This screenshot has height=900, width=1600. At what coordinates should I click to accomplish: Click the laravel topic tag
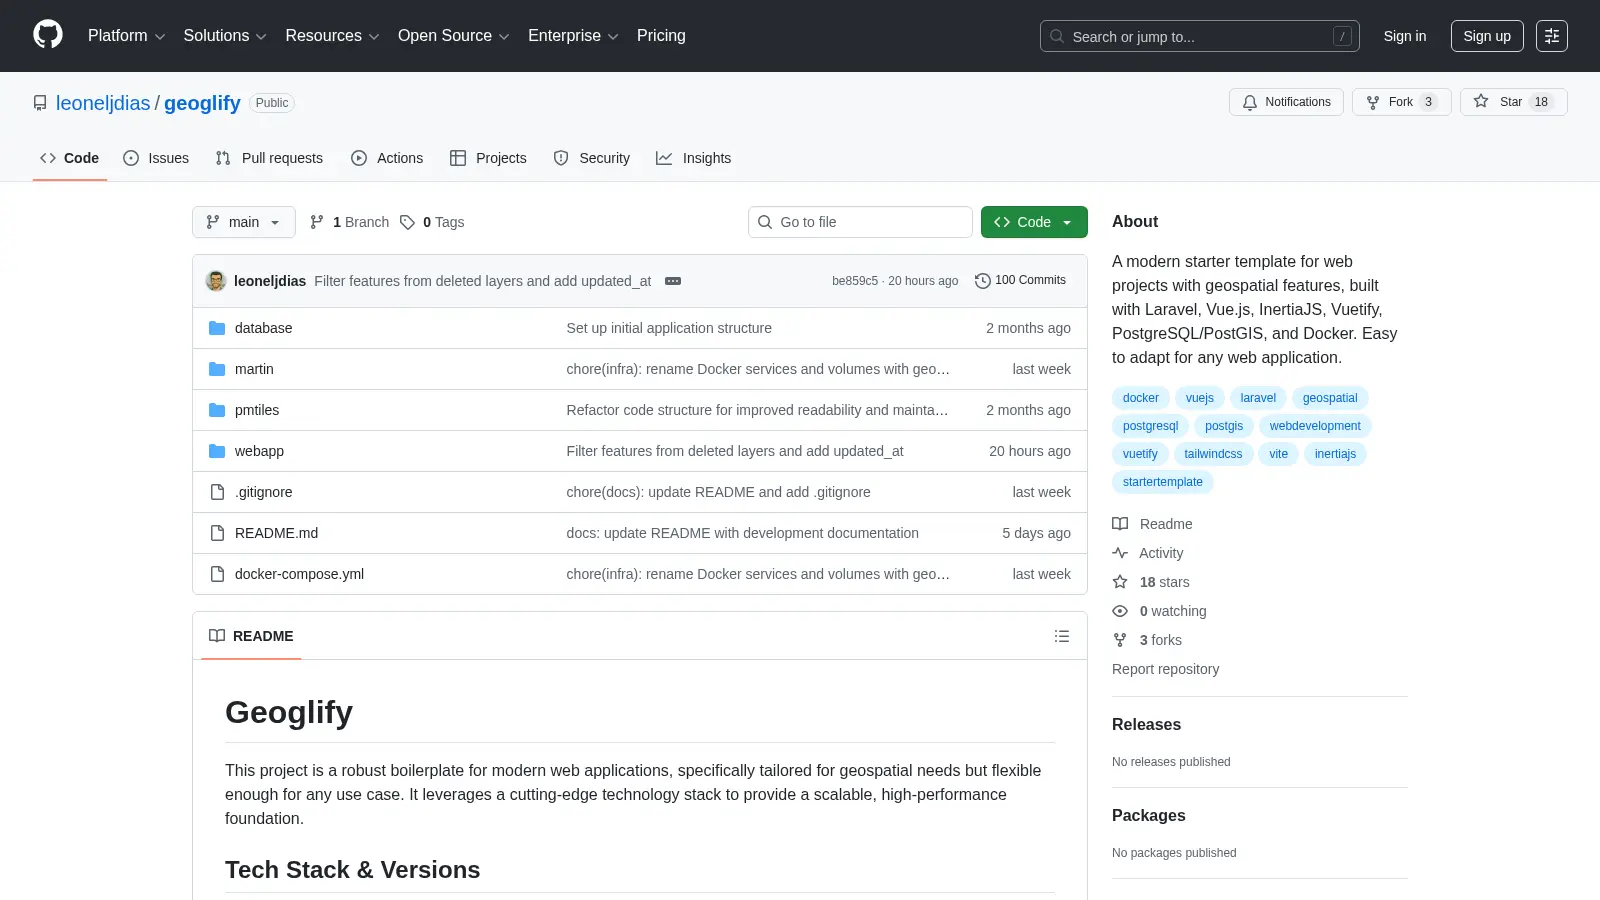[1258, 398]
